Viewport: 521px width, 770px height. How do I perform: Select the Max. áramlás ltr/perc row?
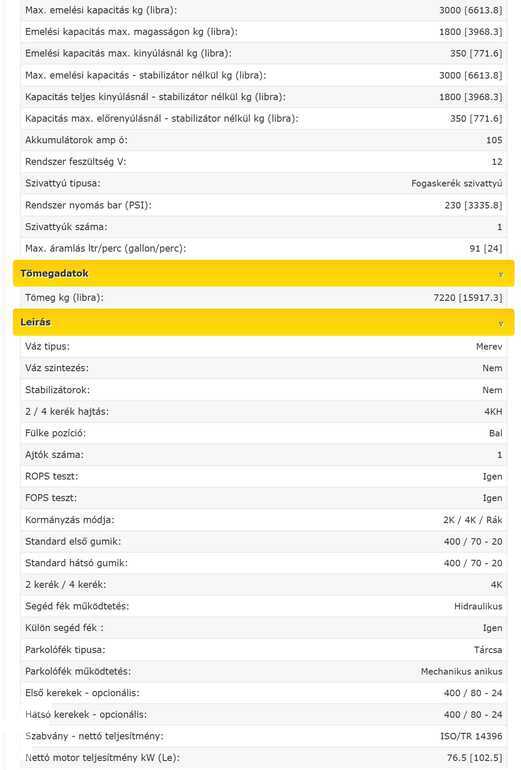point(263,248)
